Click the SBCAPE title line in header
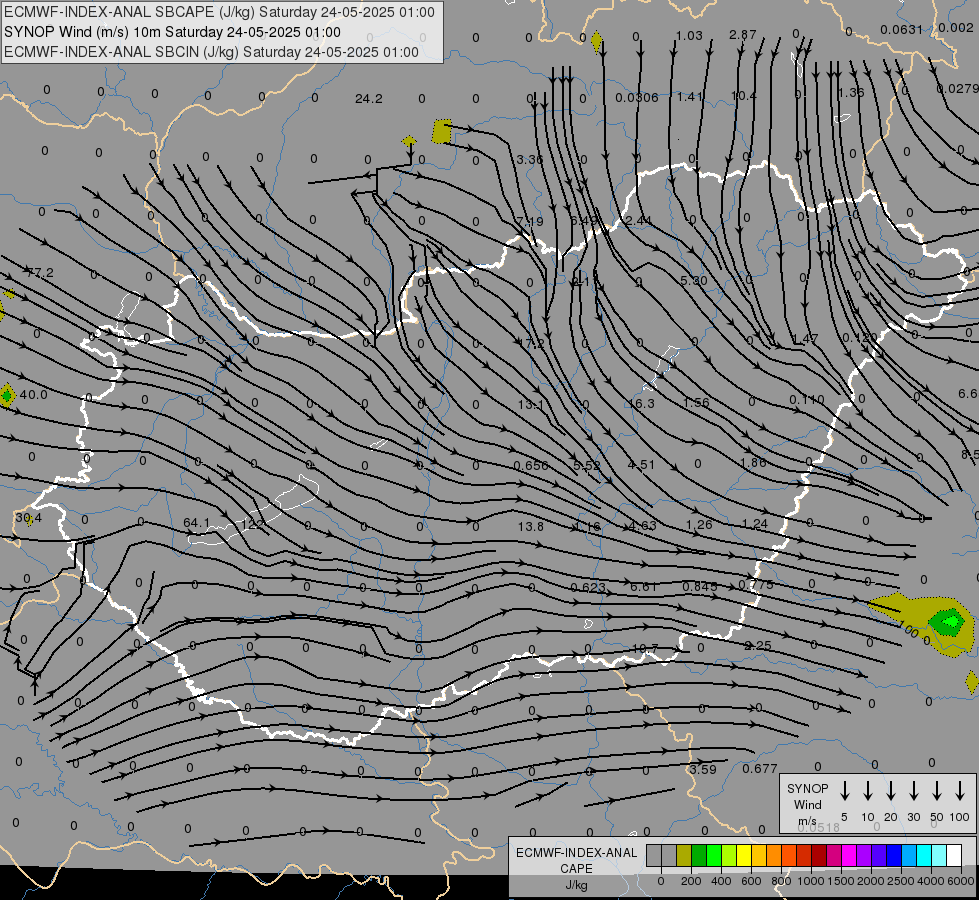This screenshot has height=900, width=979. 219,12
